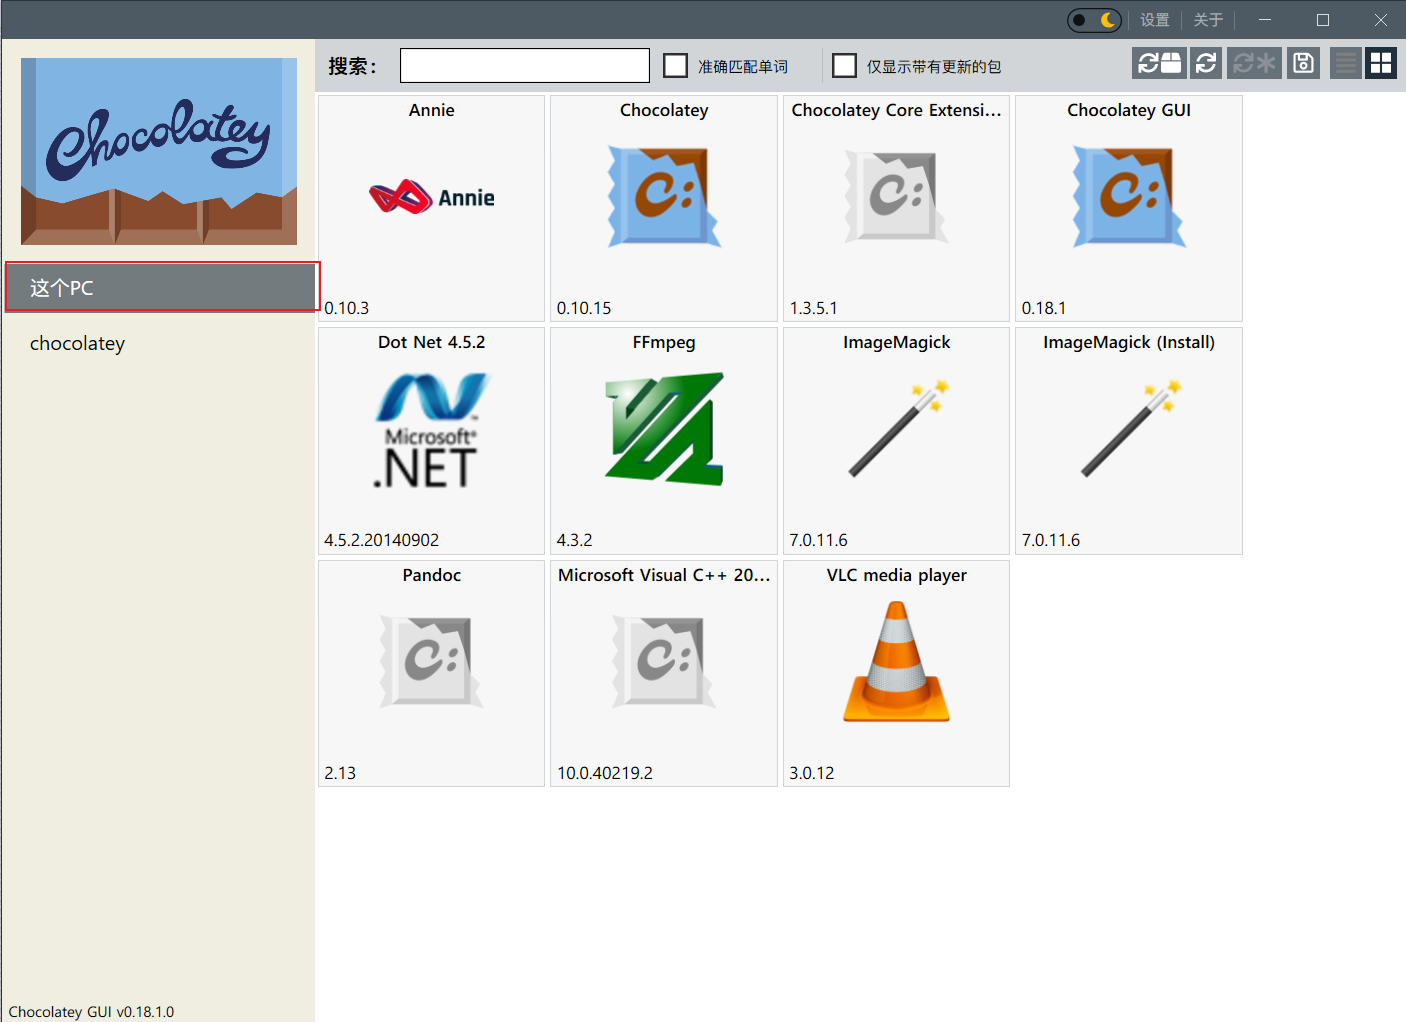The height and width of the screenshot is (1022, 1406).
Task: Click the Chocolatey logo banner
Action: pyautogui.click(x=159, y=151)
